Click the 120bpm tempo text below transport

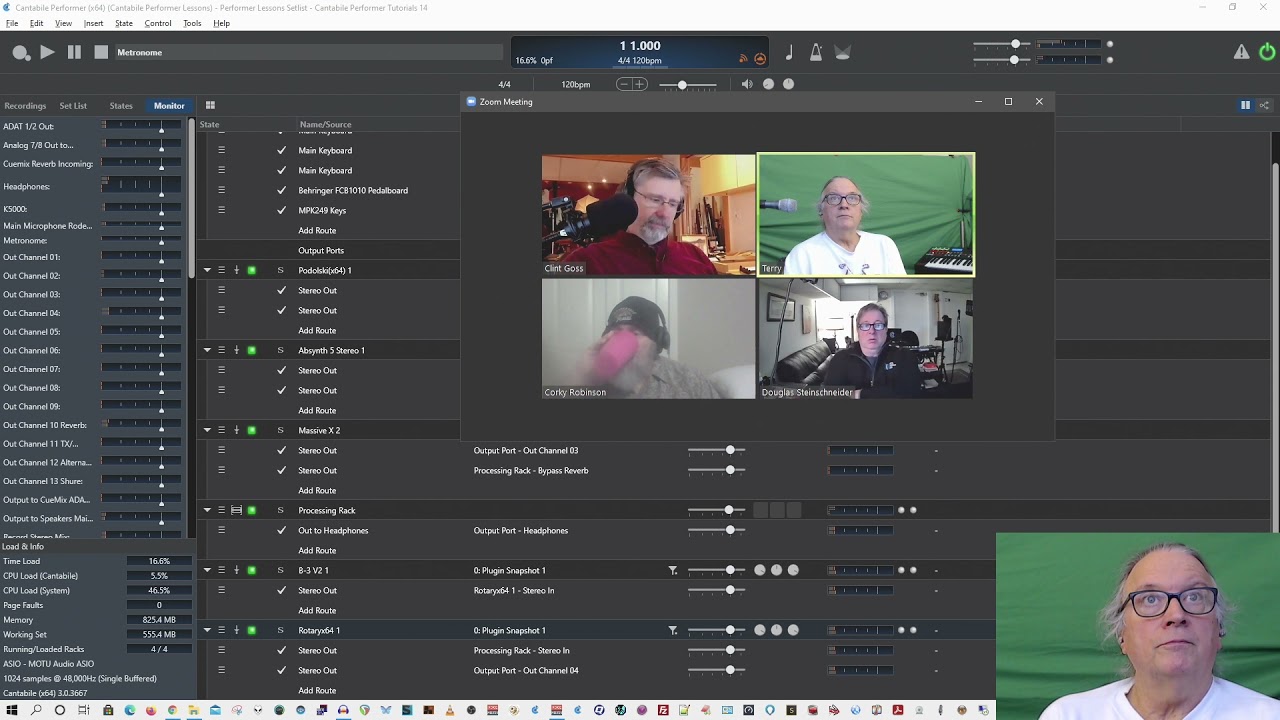tap(575, 84)
